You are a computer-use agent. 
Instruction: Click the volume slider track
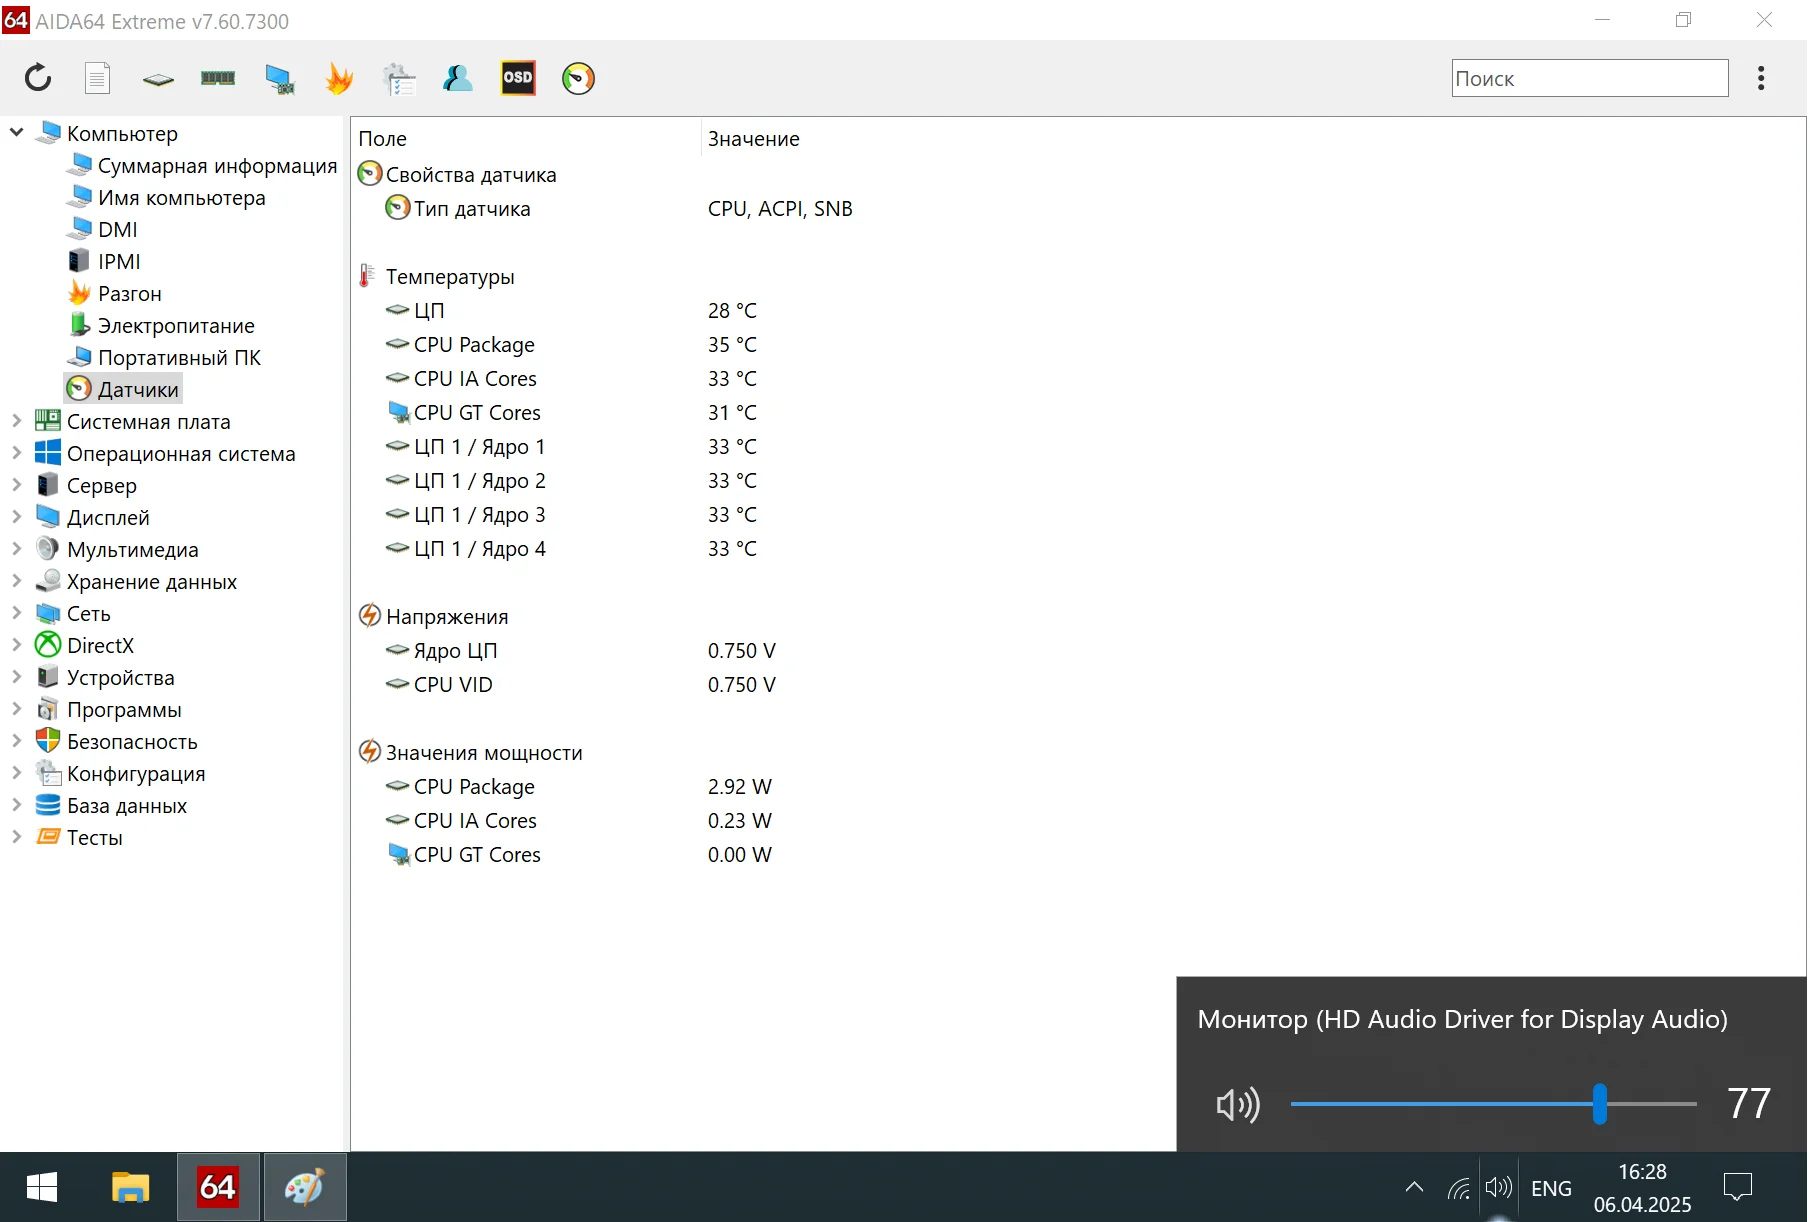click(x=1493, y=1104)
